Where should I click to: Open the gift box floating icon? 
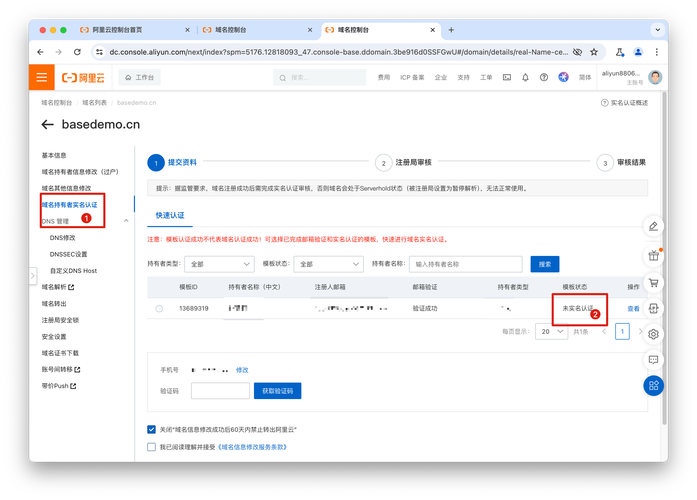pos(653,254)
